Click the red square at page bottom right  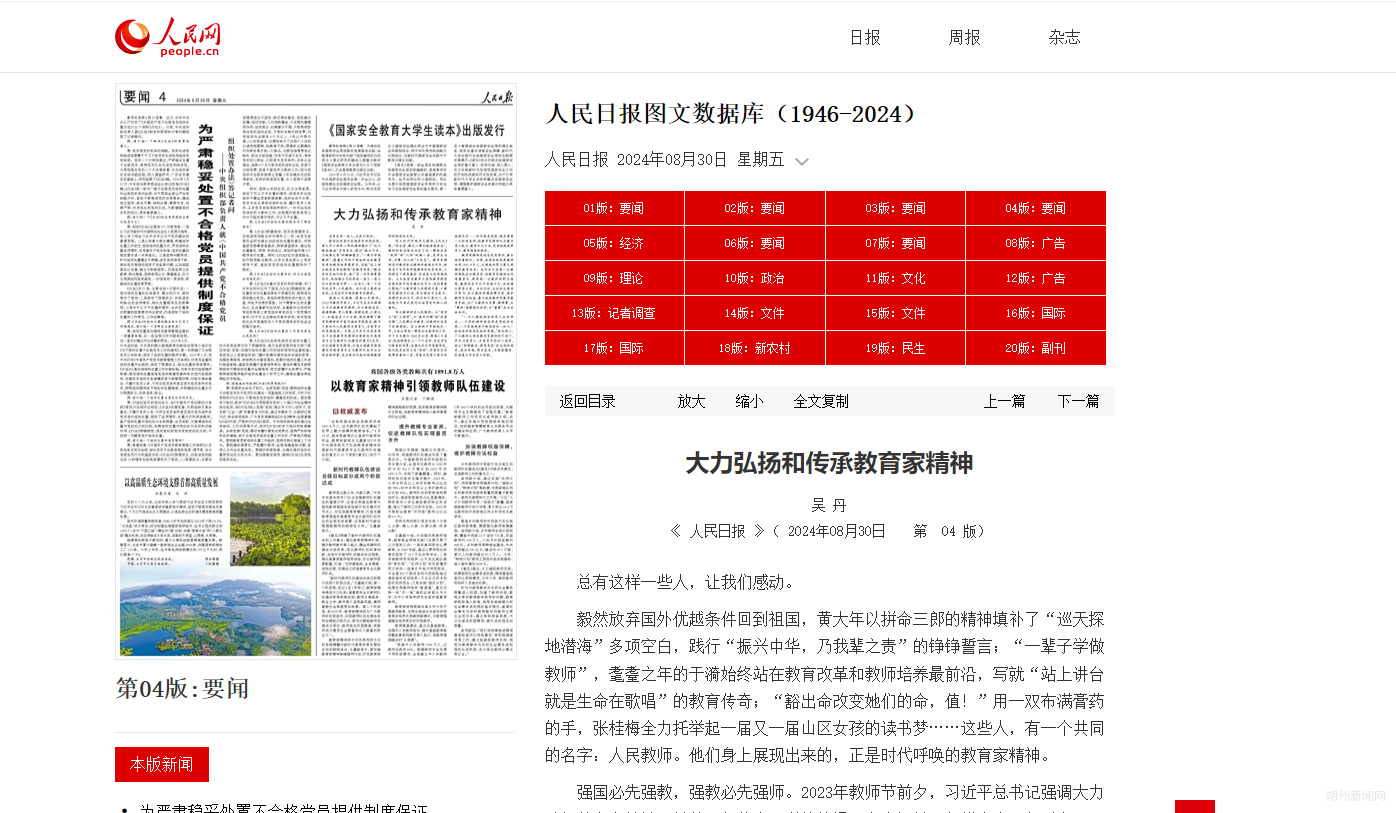coord(1195,806)
